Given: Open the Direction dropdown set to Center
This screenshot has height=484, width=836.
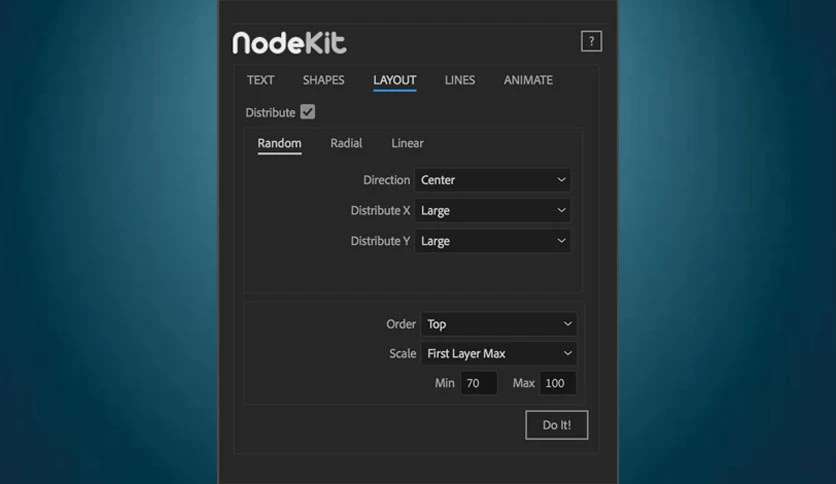Looking at the screenshot, I should [x=493, y=180].
